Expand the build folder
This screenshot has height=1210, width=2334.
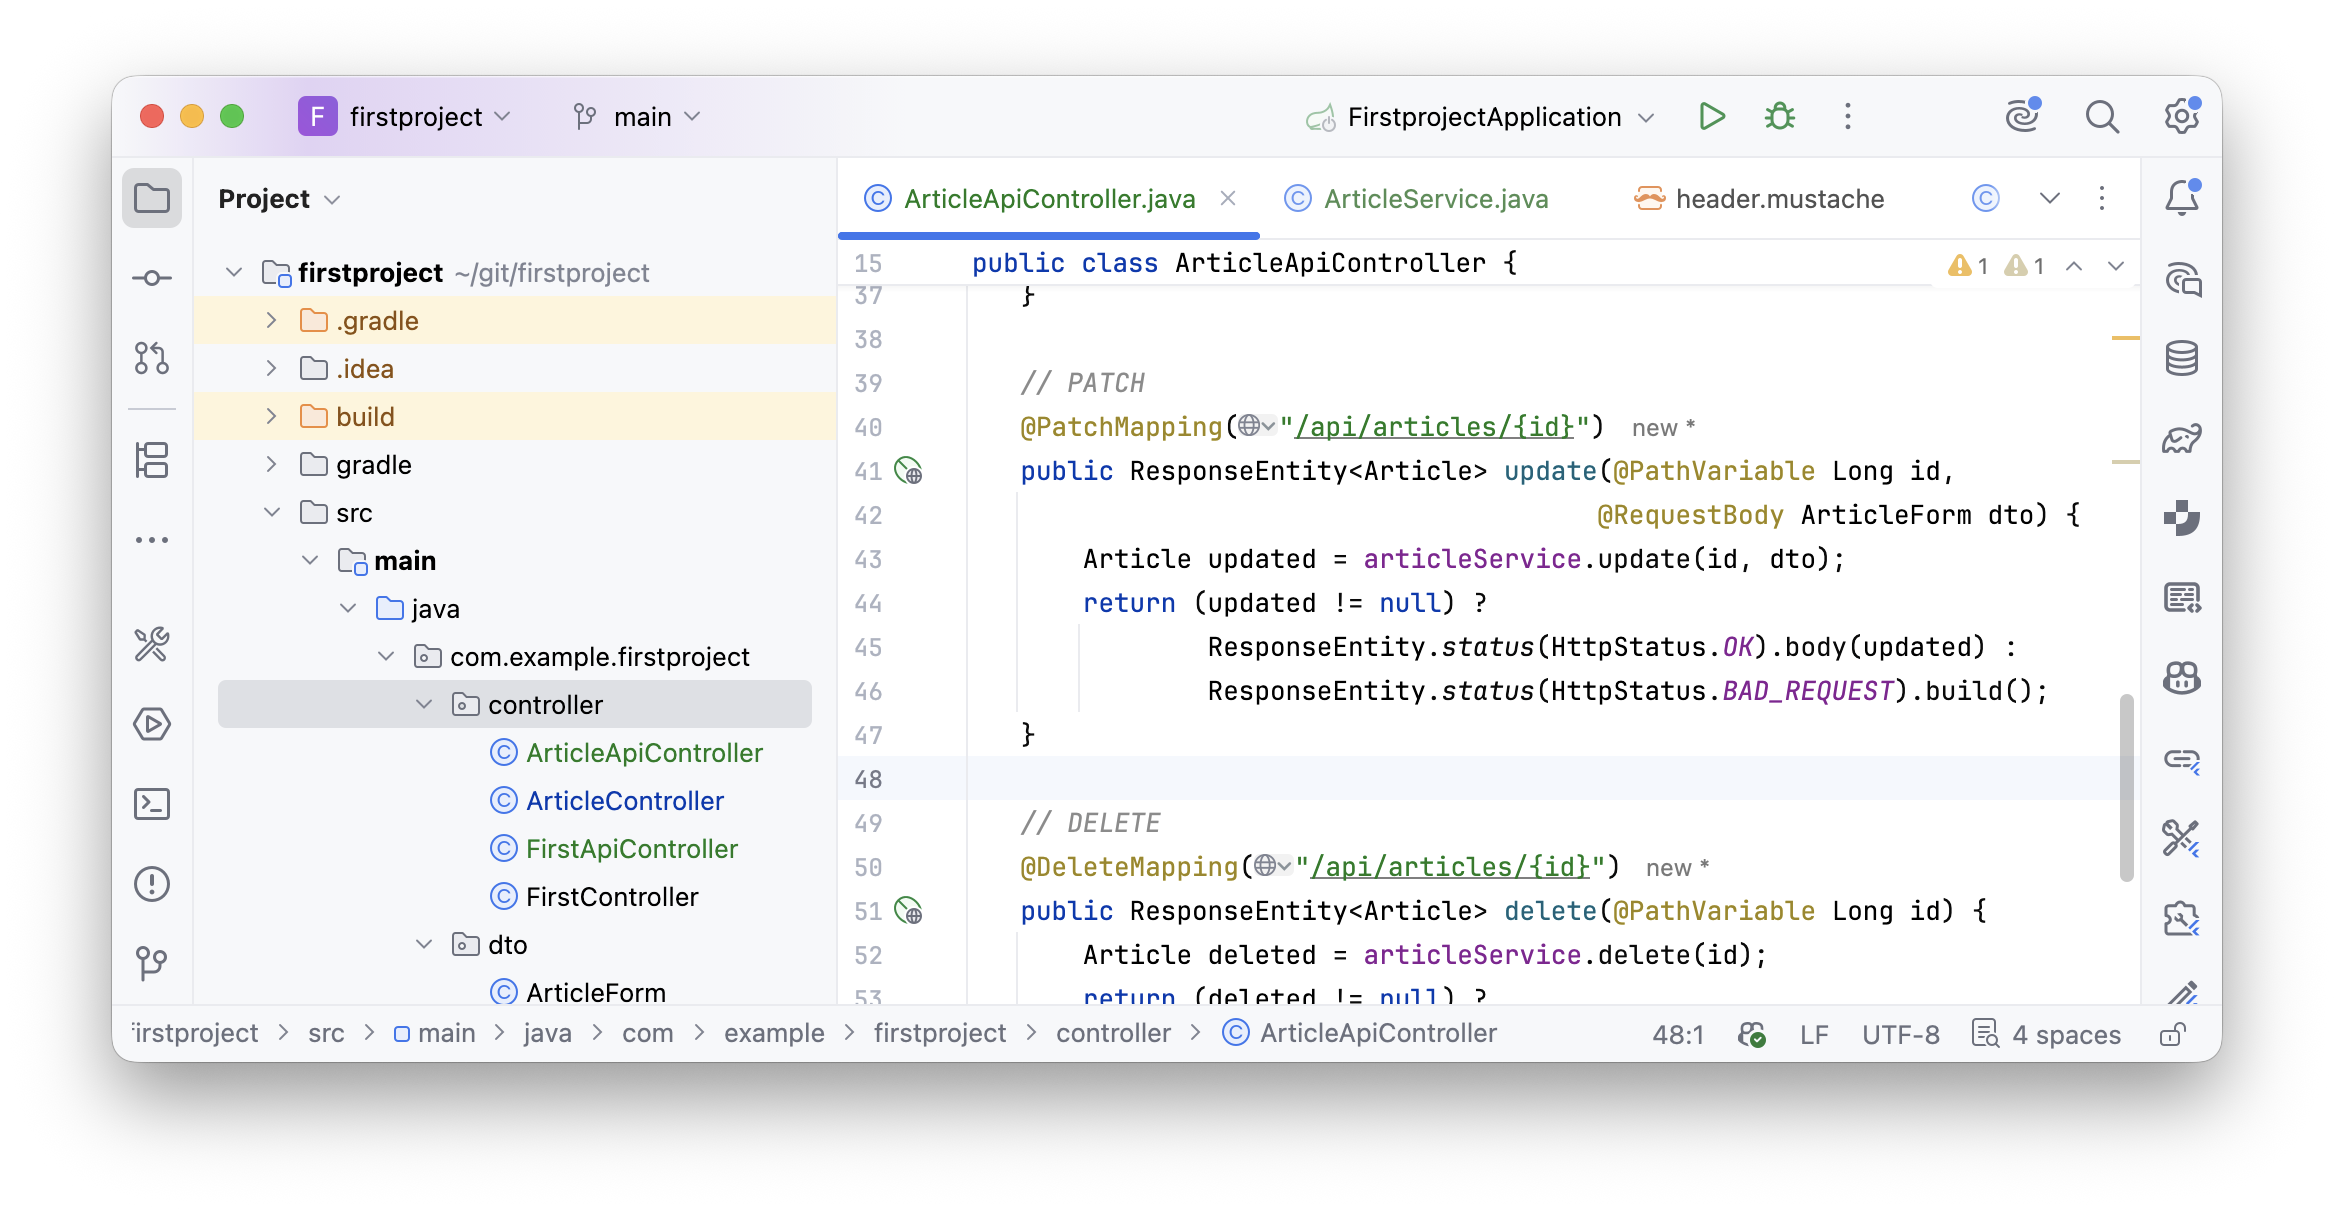[x=271, y=417]
